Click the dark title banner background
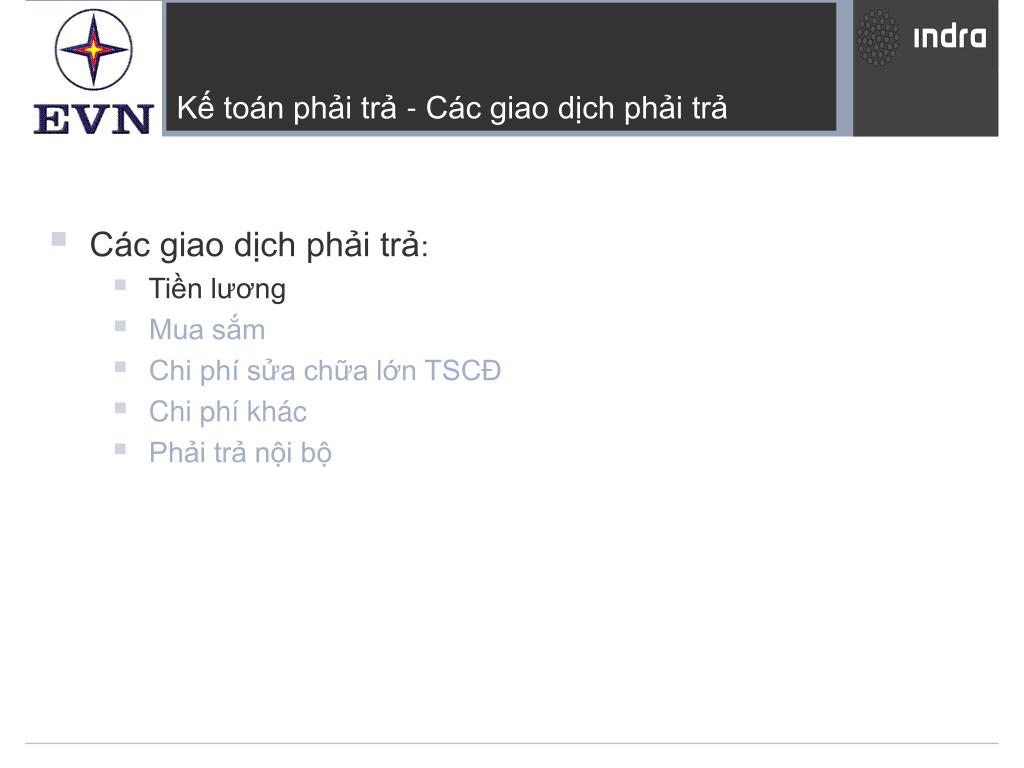1024x768 pixels. click(x=500, y=46)
